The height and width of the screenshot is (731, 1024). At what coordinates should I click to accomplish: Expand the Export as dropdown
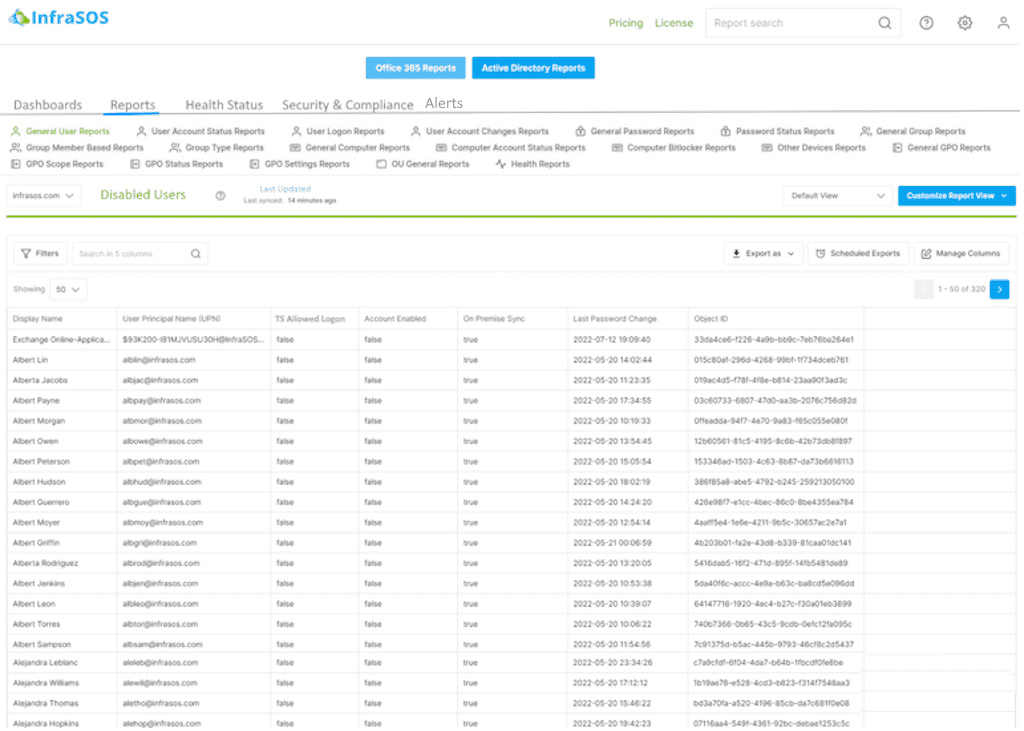pyautogui.click(x=763, y=253)
